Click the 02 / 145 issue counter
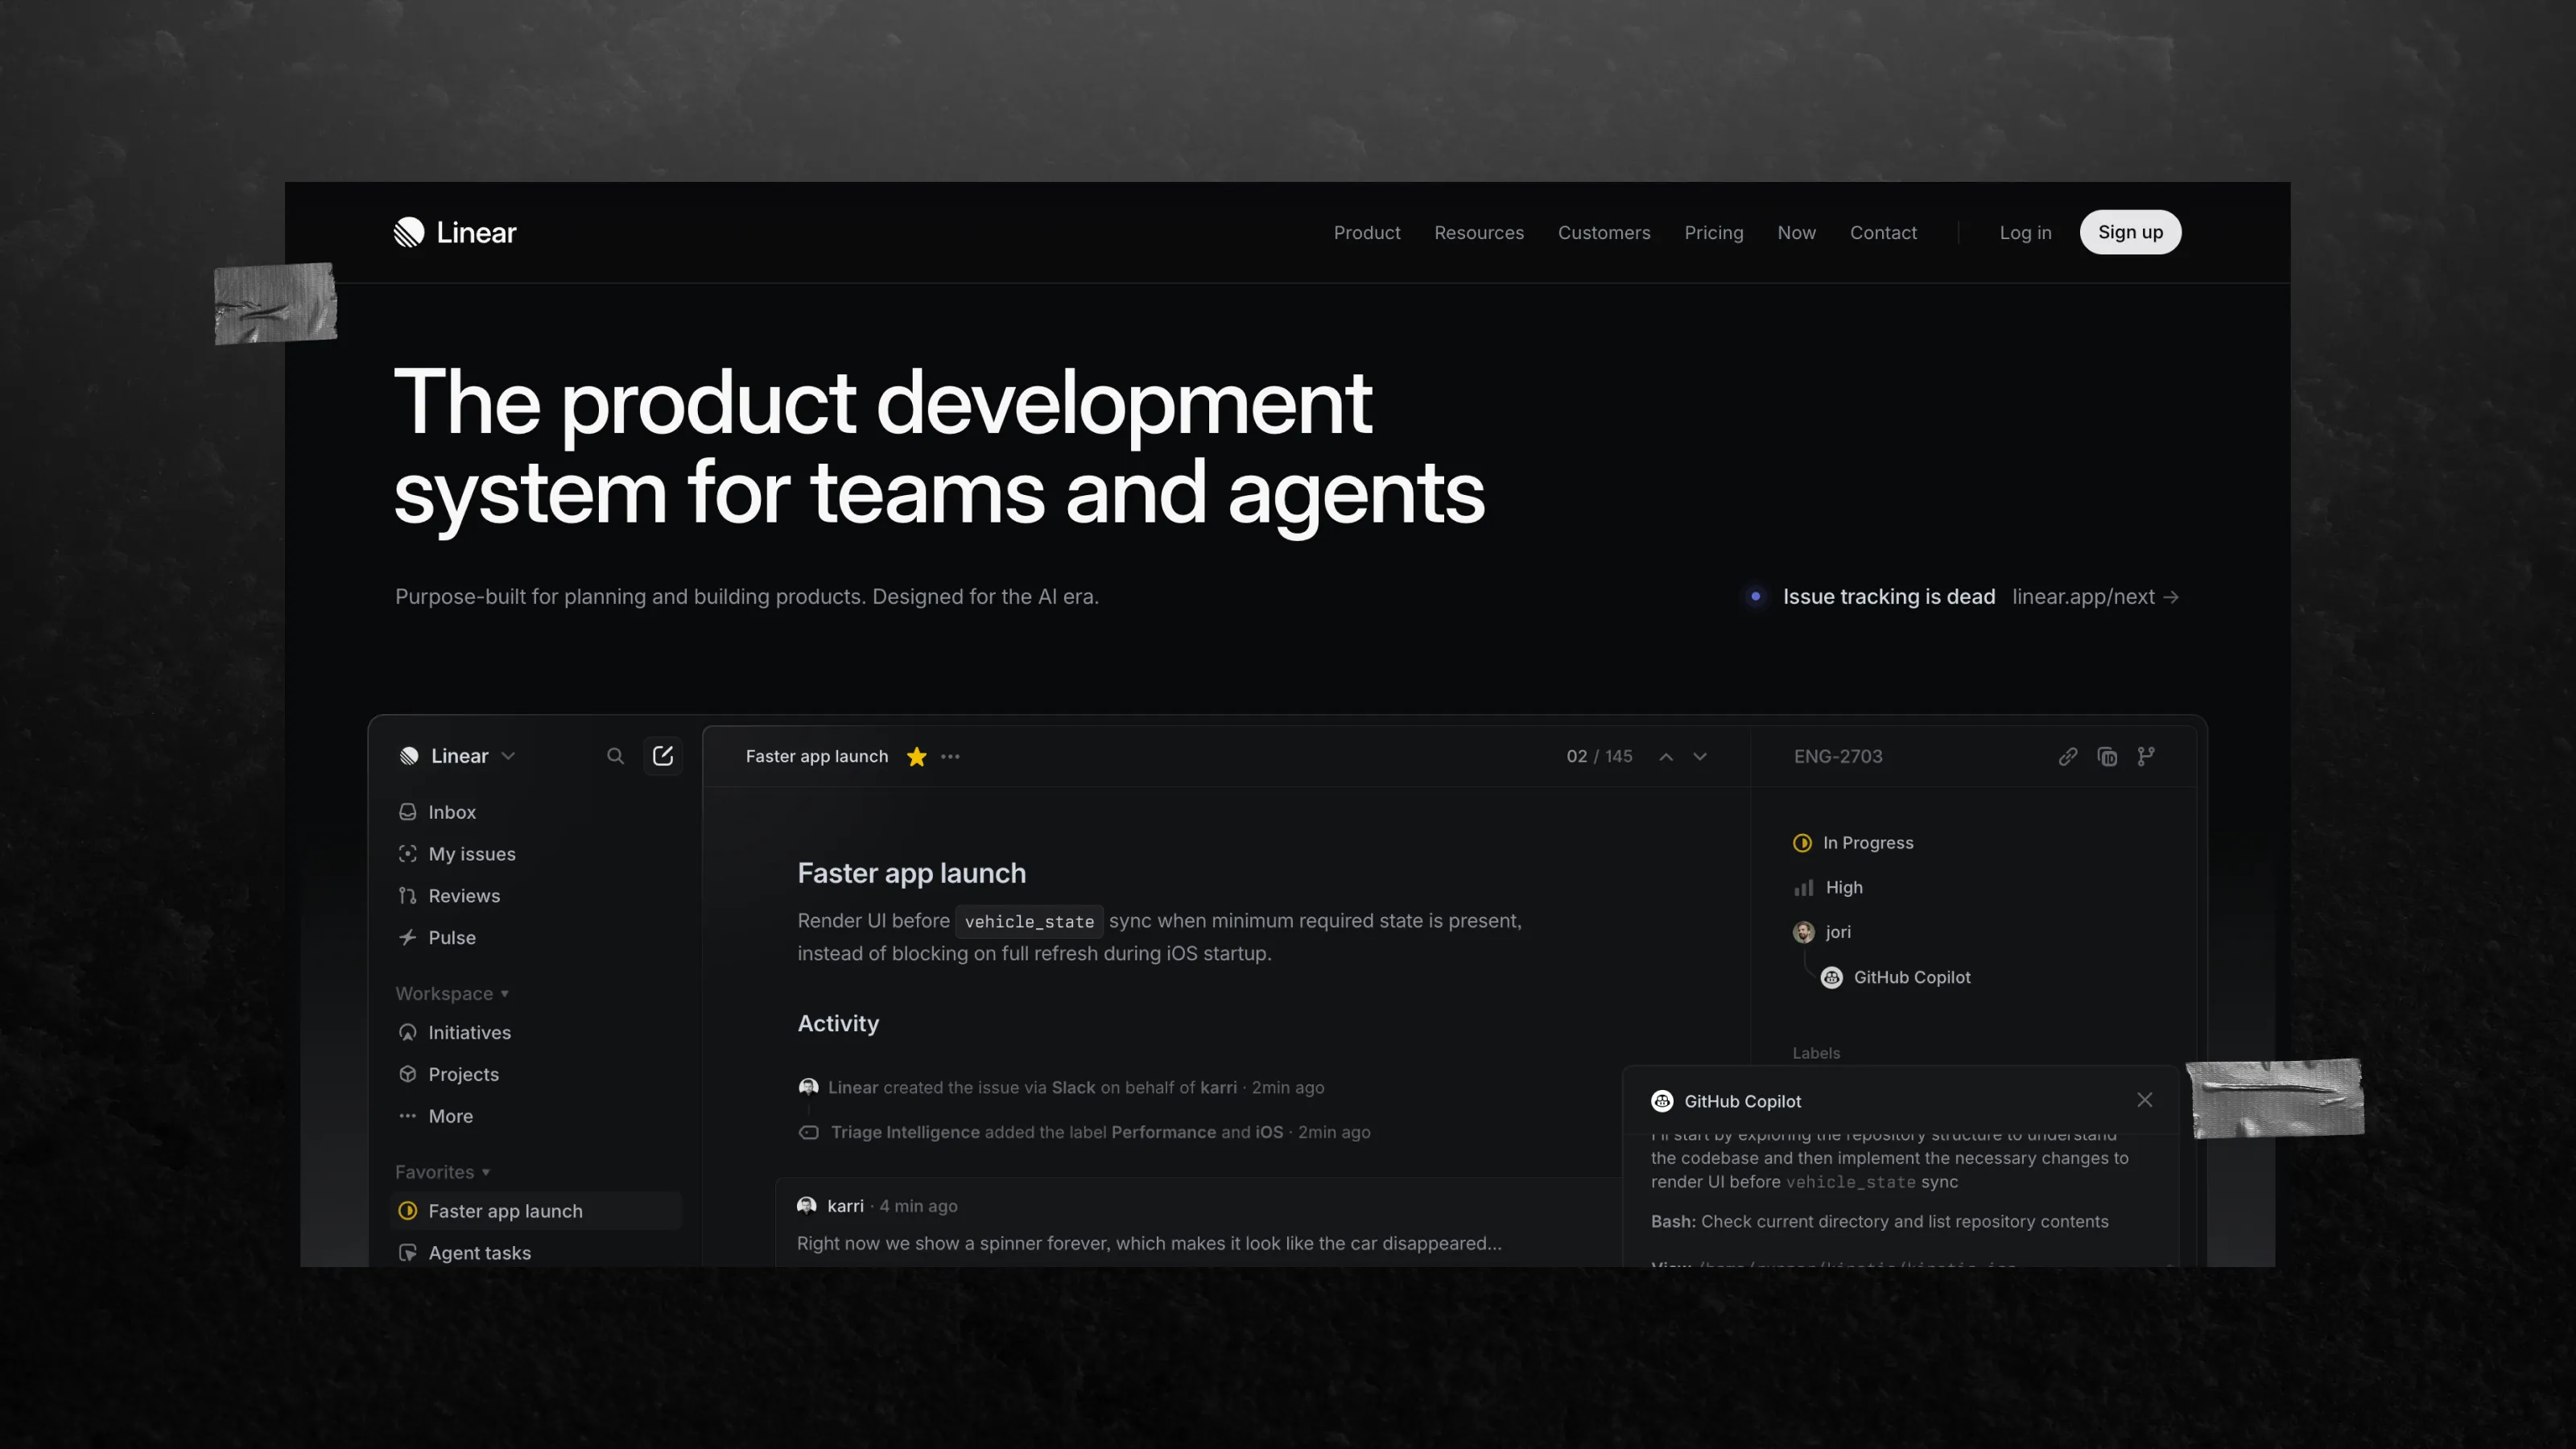Image resolution: width=2576 pixels, height=1449 pixels. click(x=1599, y=756)
